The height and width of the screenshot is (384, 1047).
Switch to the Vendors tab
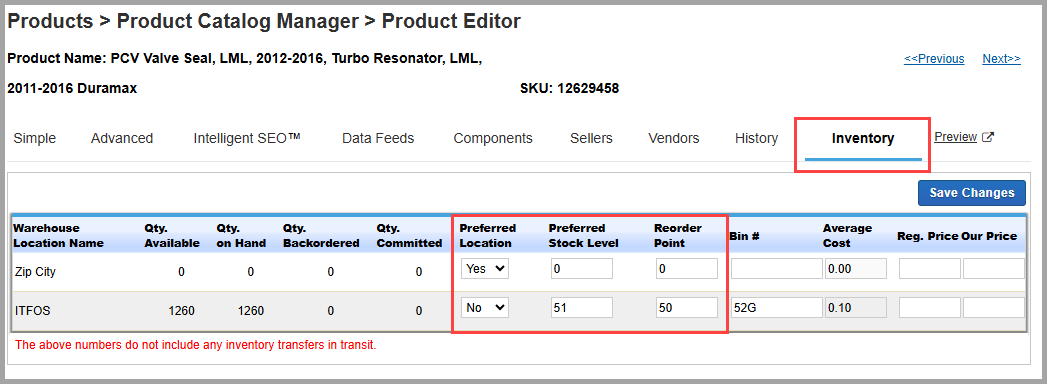pos(674,138)
